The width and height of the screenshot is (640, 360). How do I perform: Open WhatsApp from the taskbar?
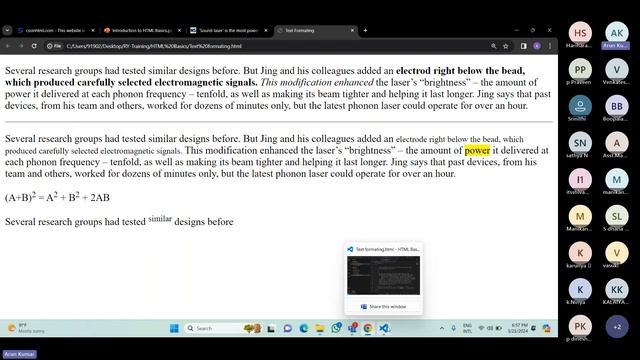[336, 328]
